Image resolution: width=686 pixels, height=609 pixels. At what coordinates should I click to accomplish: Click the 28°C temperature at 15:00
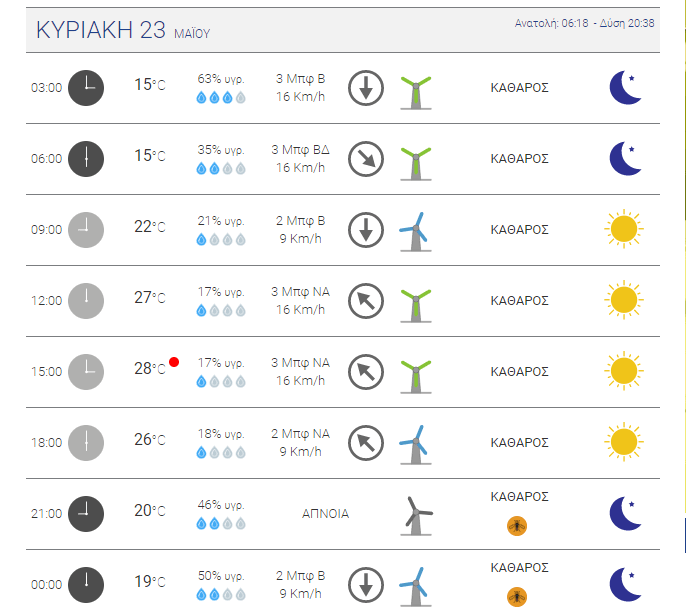150,368
